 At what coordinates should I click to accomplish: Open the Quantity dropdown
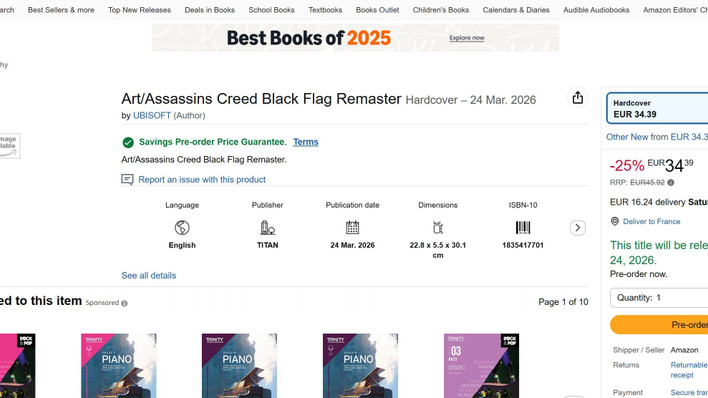(659, 298)
